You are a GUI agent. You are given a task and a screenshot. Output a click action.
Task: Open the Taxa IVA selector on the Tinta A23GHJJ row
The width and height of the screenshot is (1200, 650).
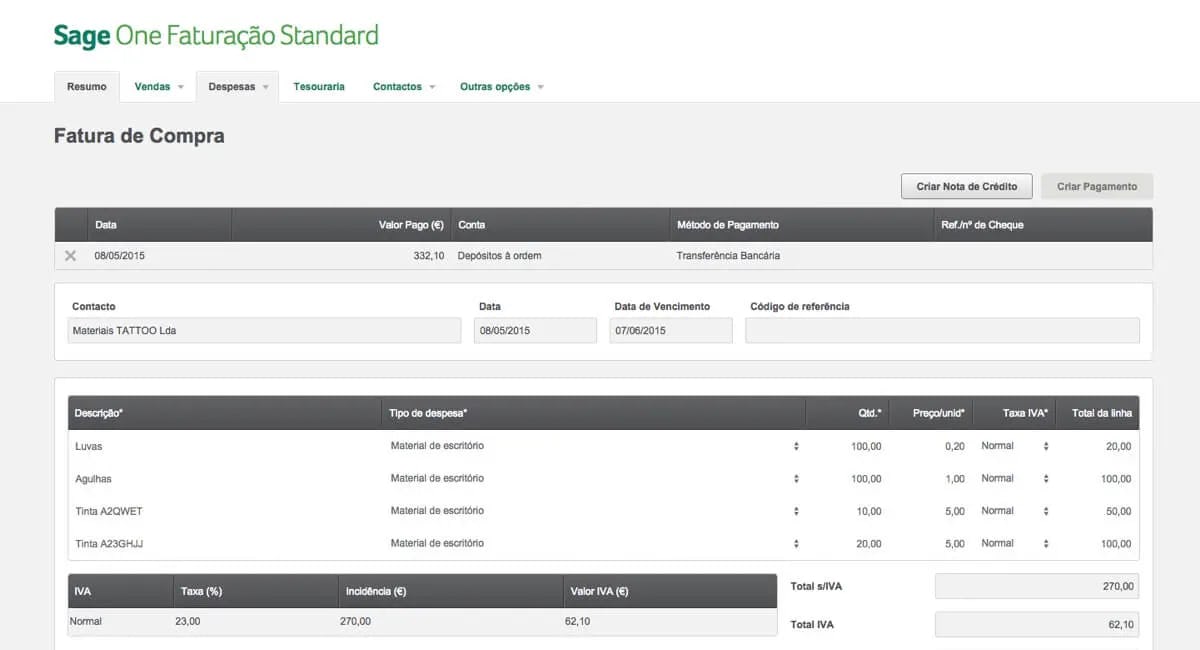click(x=1044, y=543)
